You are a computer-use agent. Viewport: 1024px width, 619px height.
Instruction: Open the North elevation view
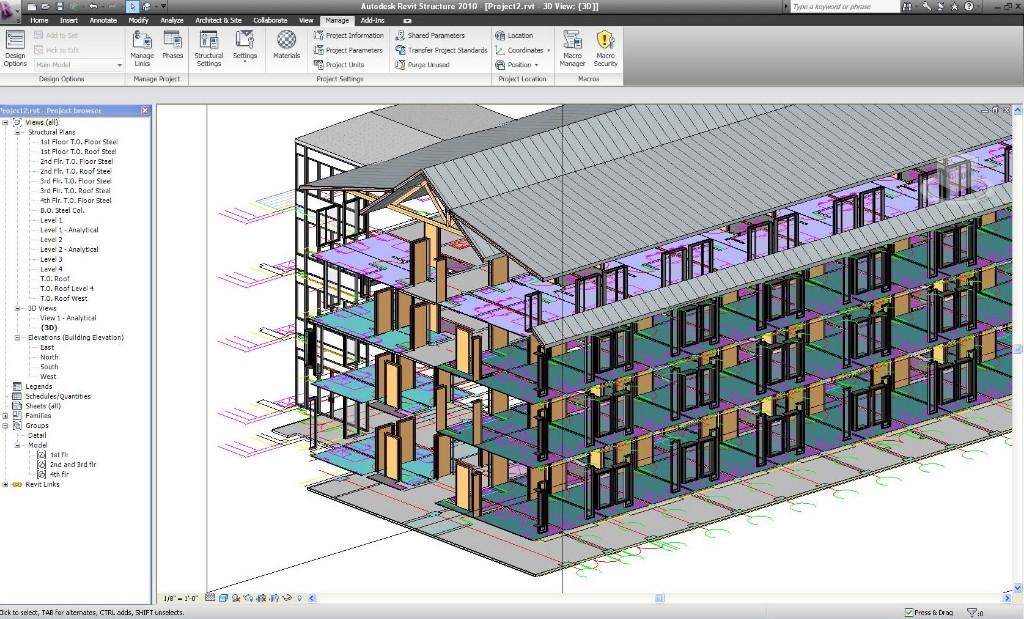point(49,357)
